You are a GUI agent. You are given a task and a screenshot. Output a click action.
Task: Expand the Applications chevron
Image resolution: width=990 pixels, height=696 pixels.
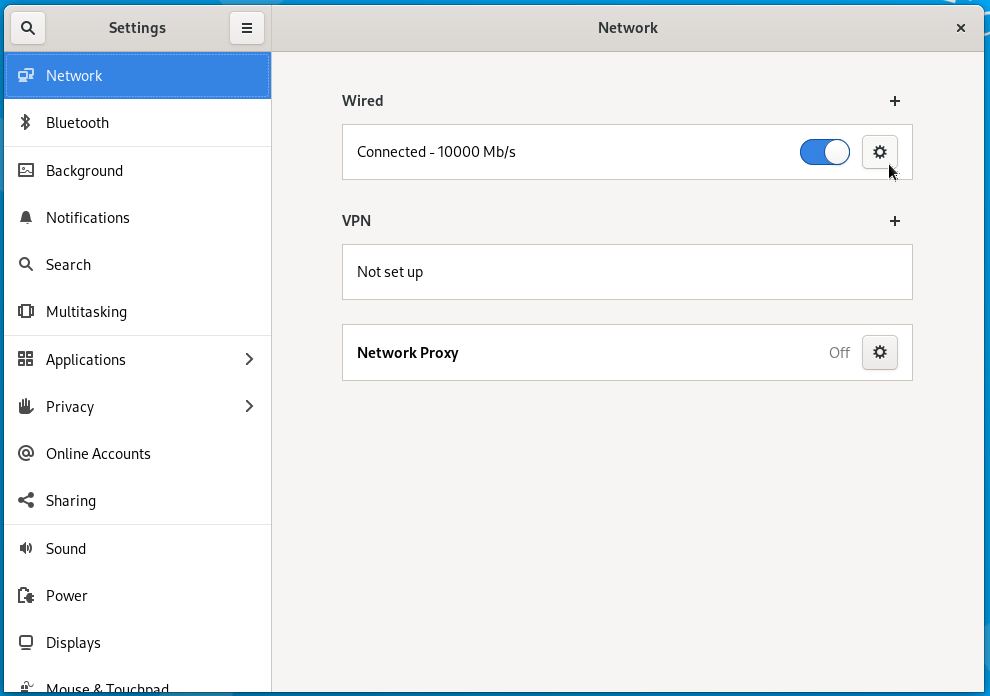[x=249, y=359]
